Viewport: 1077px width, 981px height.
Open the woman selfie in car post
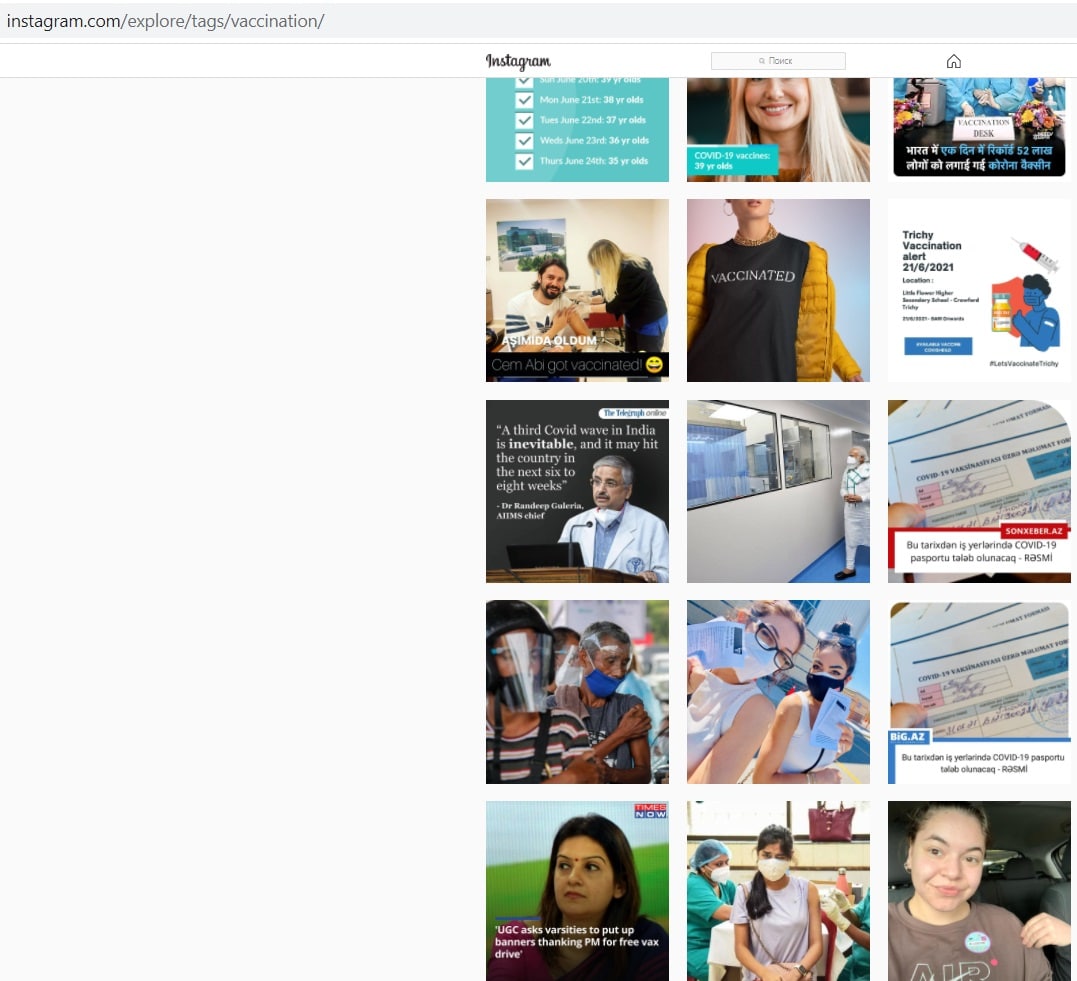[979, 891]
